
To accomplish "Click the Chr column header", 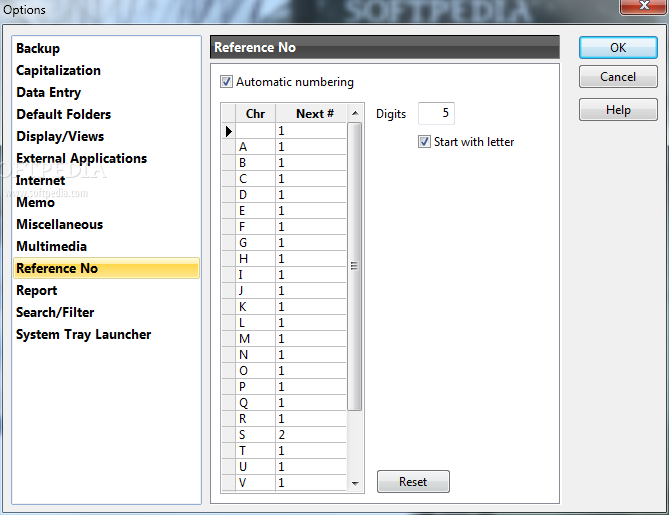I will [255, 113].
